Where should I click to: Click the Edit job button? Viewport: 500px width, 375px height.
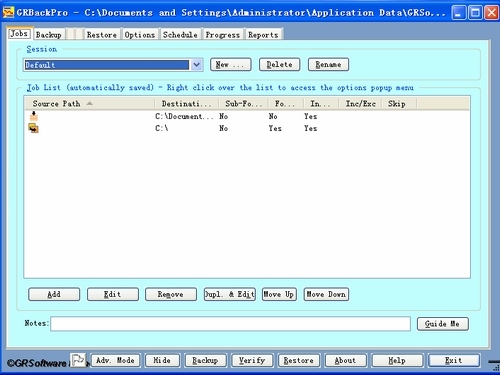click(x=113, y=294)
